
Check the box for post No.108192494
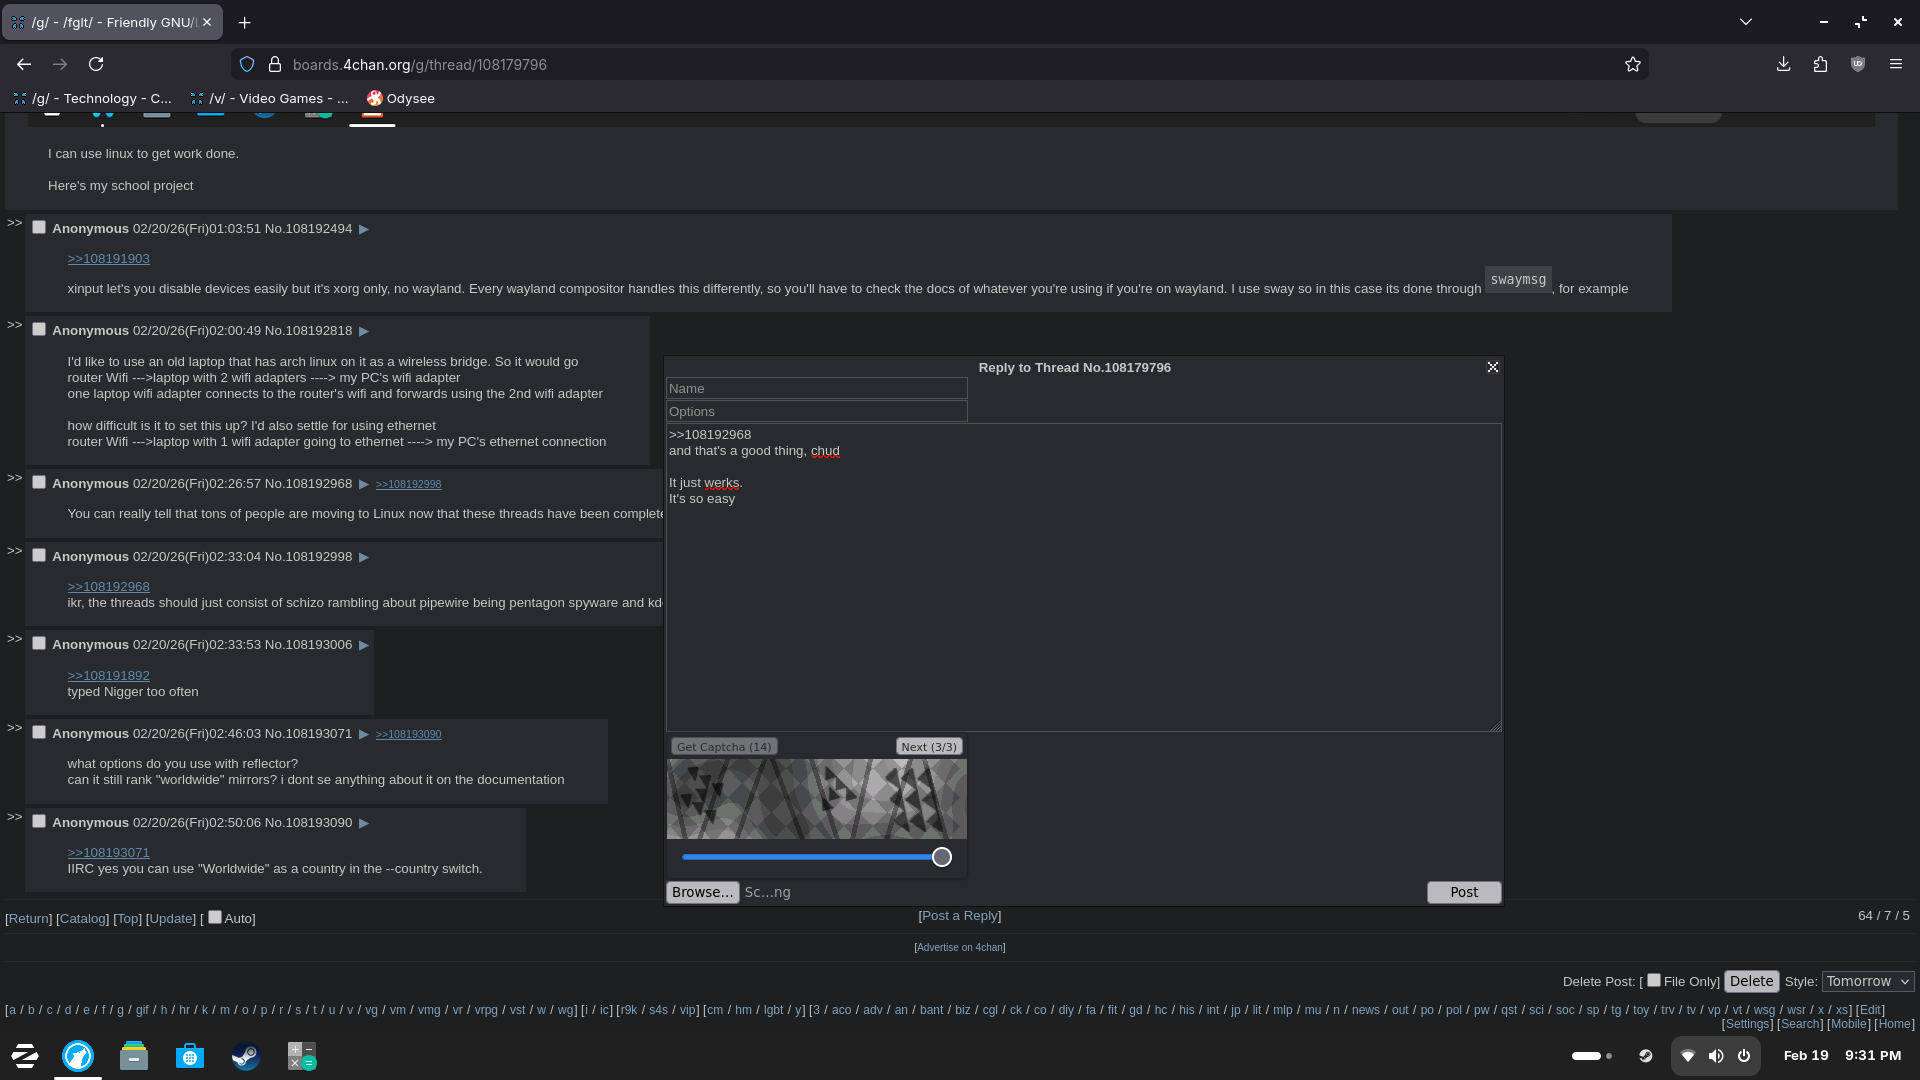pos(39,228)
